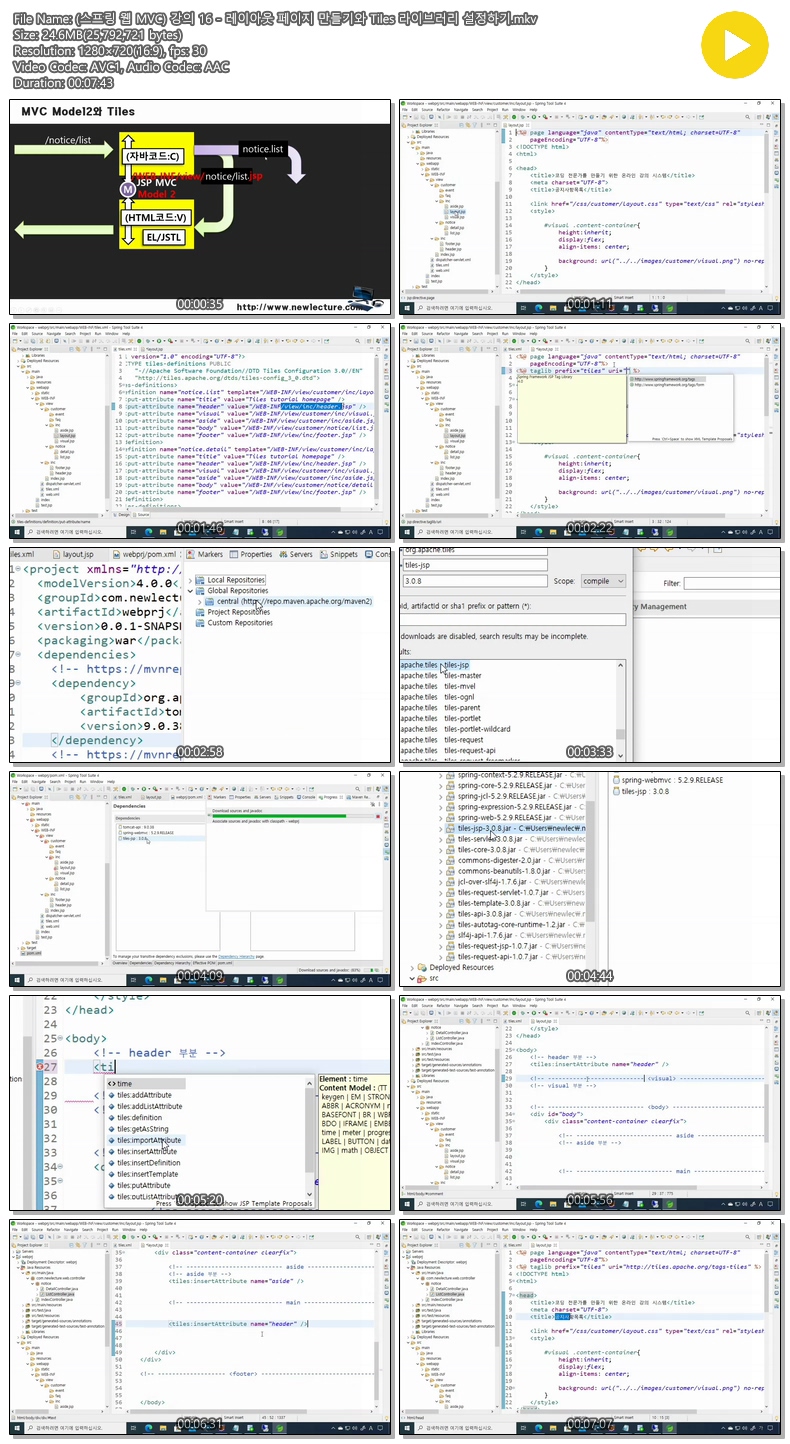Expand the Deployed Resources folder
The height and width of the screenshot is (1444, 790).
410,967
